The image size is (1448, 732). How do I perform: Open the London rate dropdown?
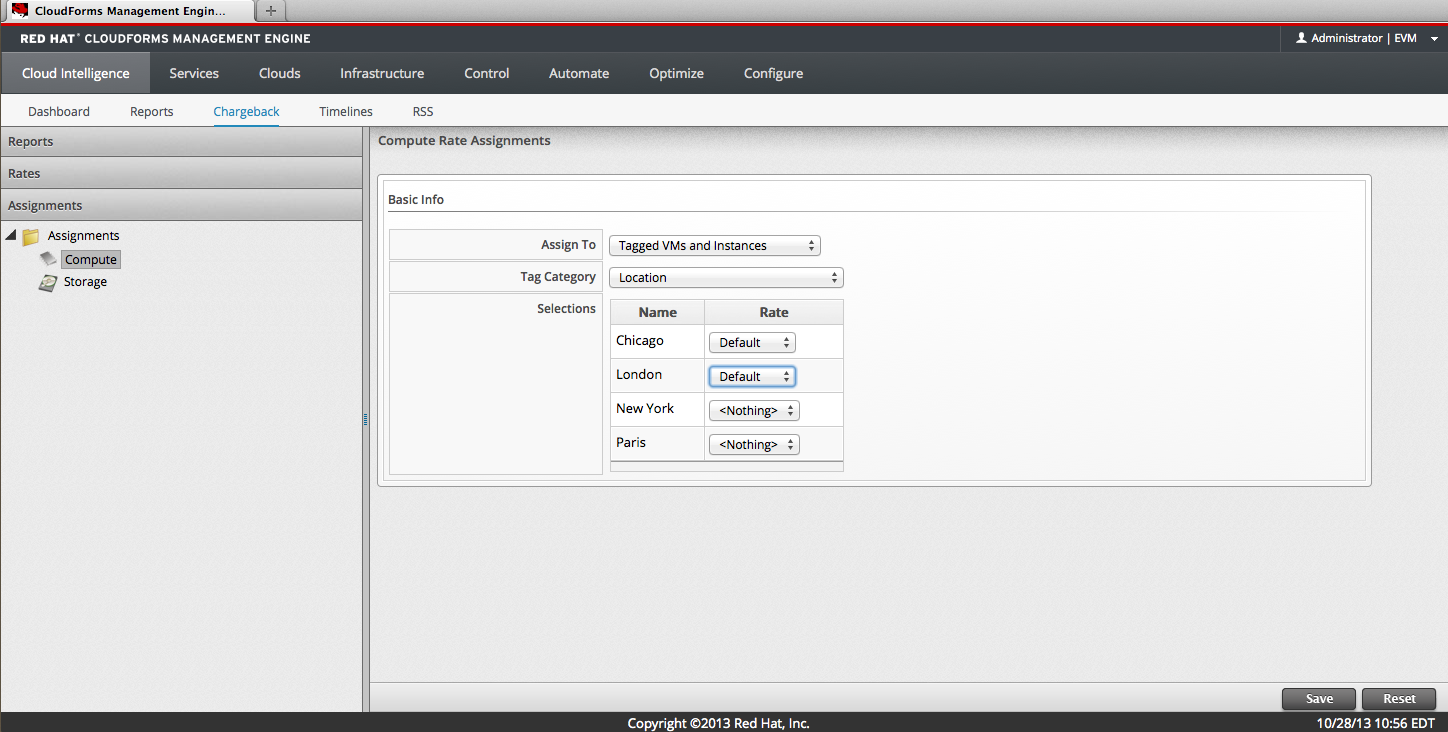coord(752,377)
